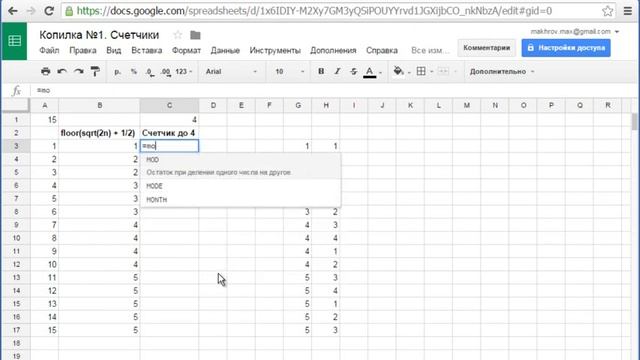Screen dimensions: 640x360
Task: Open the move-to-folder icon beside the title
Action: pos(195,35)
